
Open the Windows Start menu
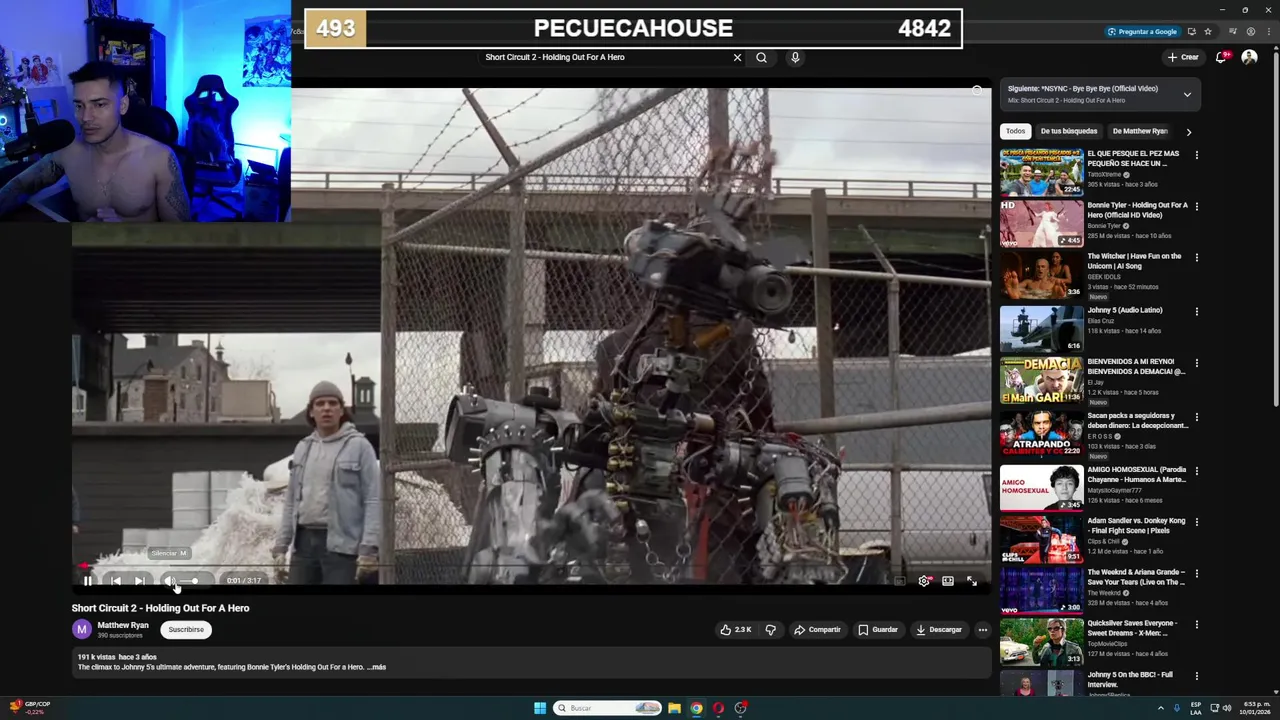(540, 708)
